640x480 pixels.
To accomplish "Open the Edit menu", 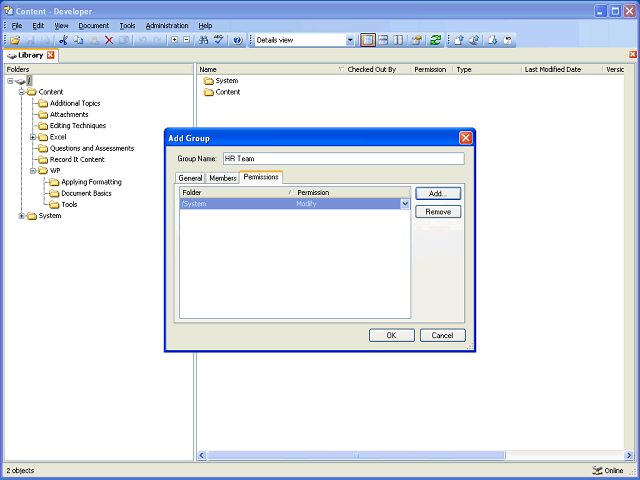I will [38, 26].
